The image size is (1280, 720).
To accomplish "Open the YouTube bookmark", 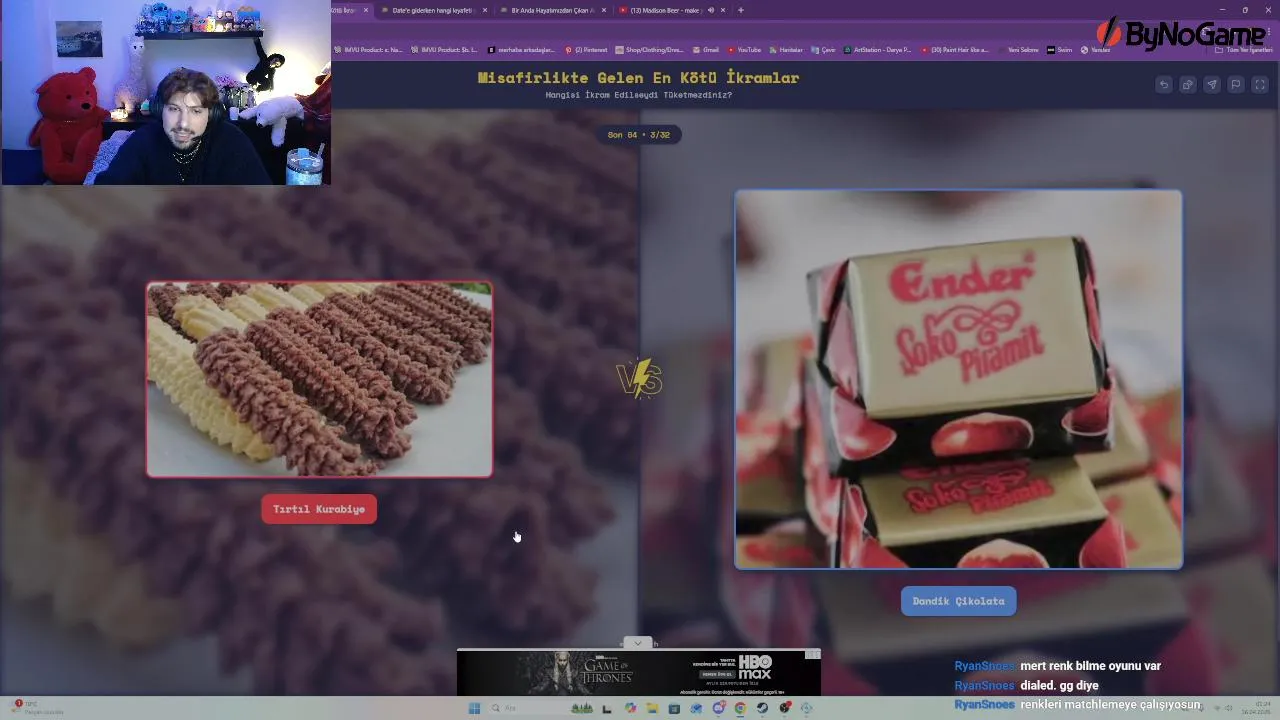I will click(x=745, y=50).
